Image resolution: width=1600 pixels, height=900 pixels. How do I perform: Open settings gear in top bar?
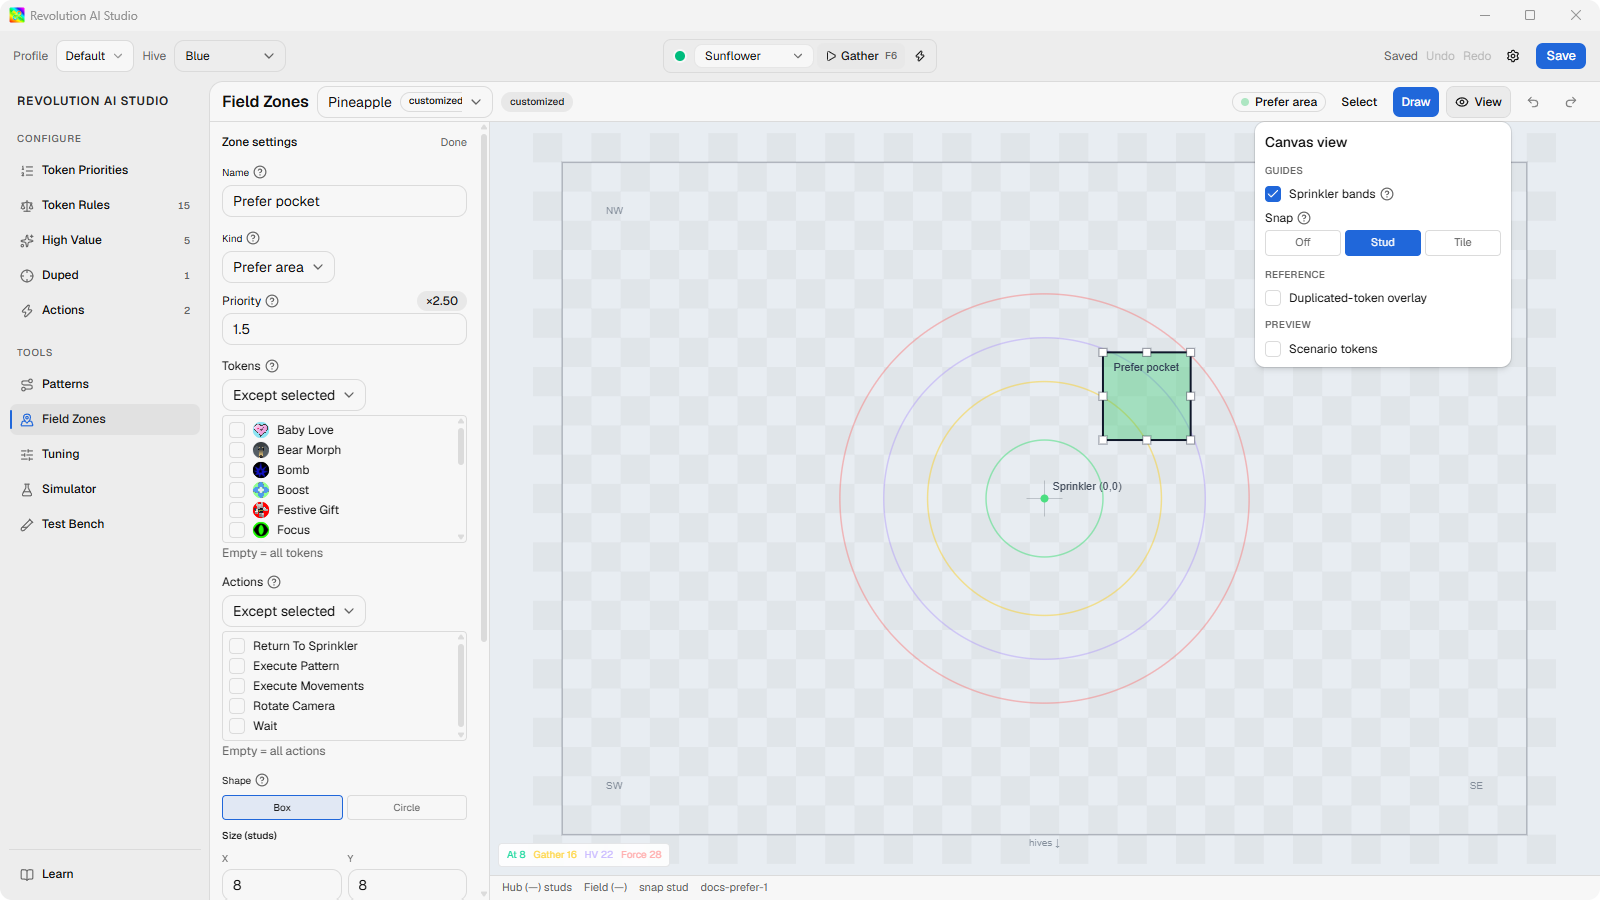coord(1513,56)
